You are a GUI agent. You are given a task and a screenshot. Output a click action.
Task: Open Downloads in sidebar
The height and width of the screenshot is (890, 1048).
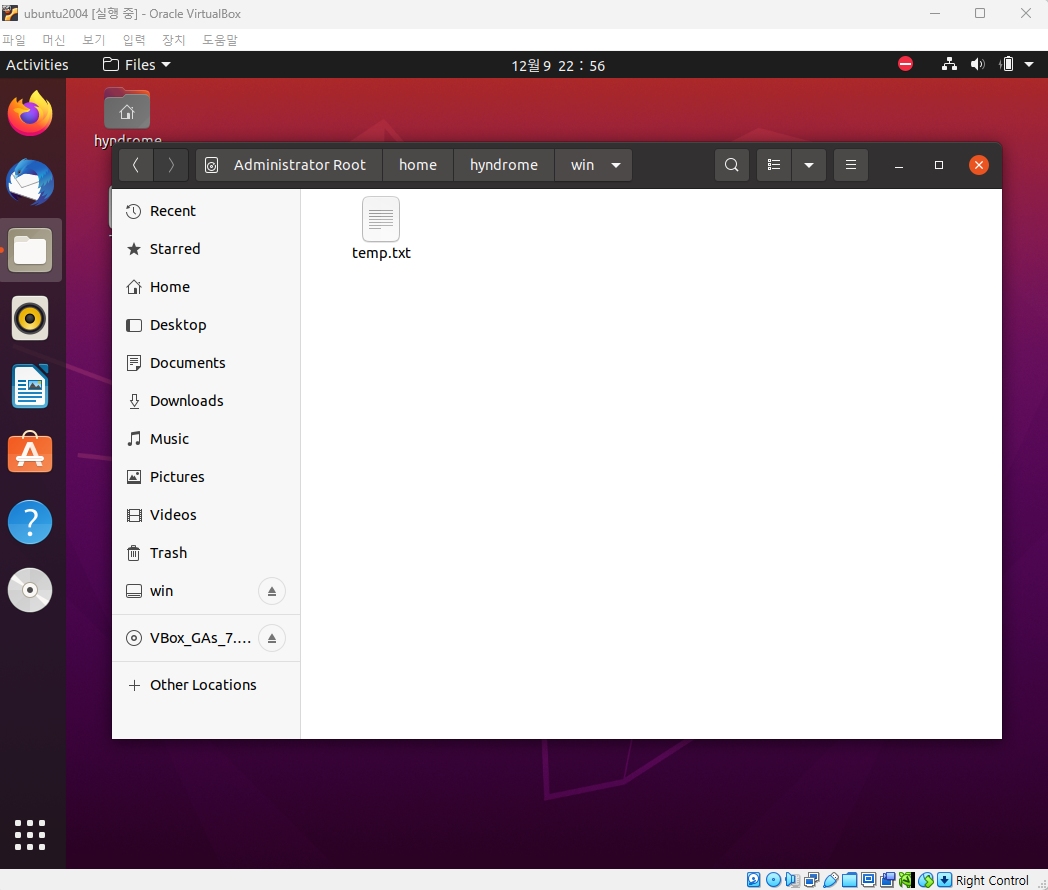pos(206,402)
